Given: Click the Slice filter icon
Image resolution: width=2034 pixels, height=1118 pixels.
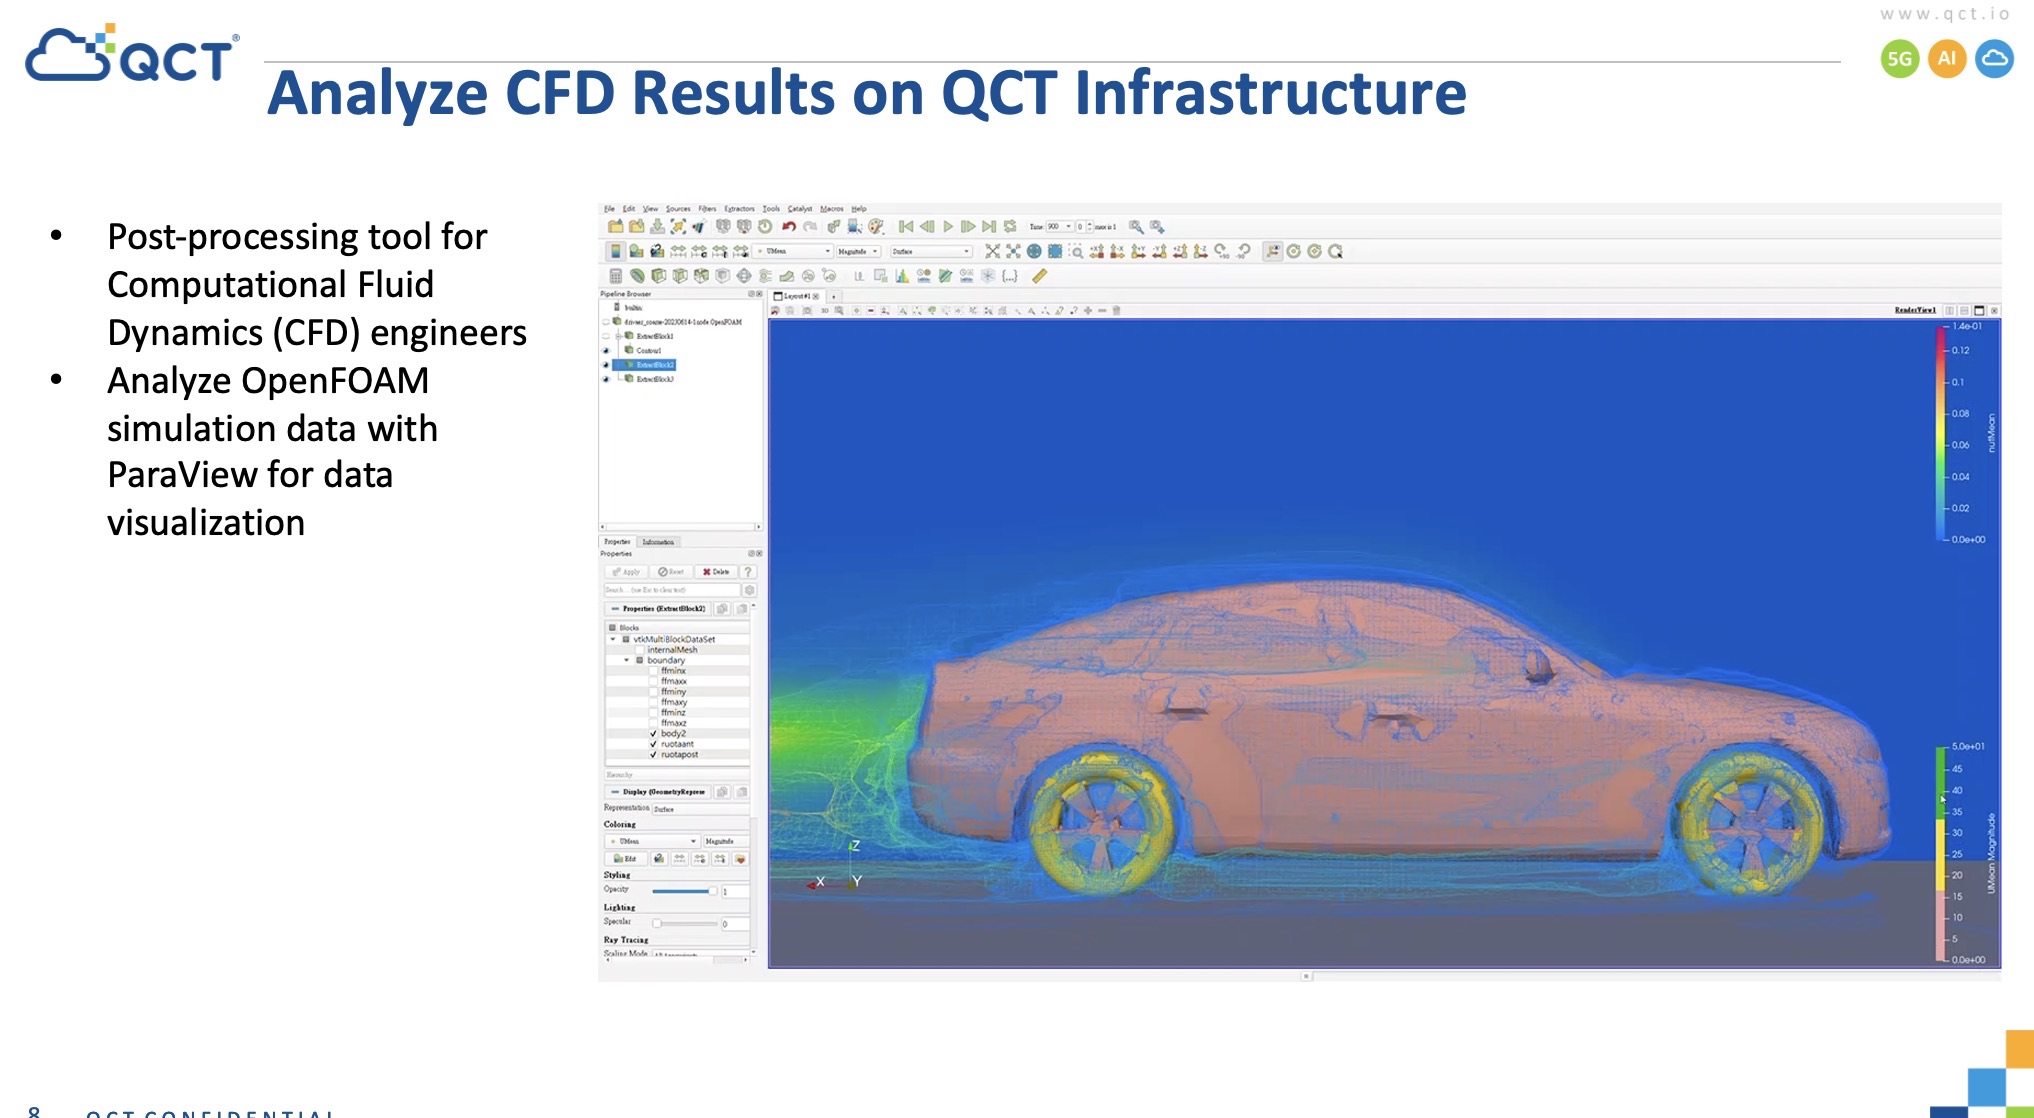Looking at the screenshot, I should pyautogui.click(x=679, y=277).
